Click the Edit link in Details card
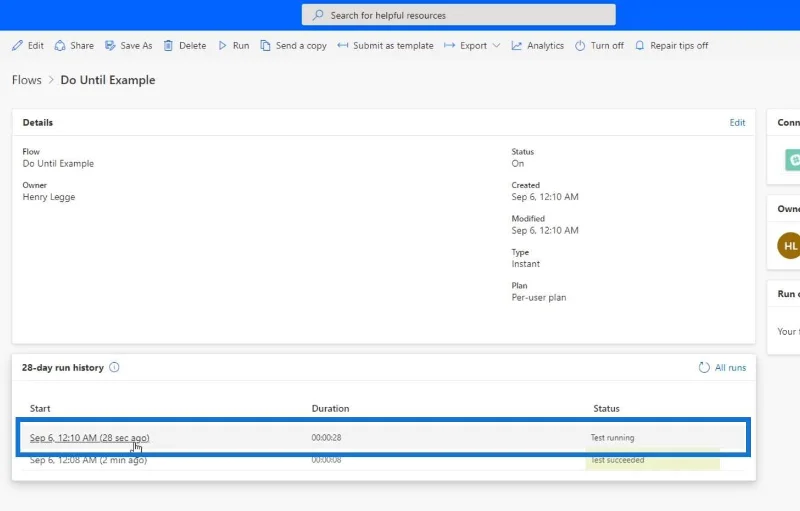 click(x=737, y=122)
